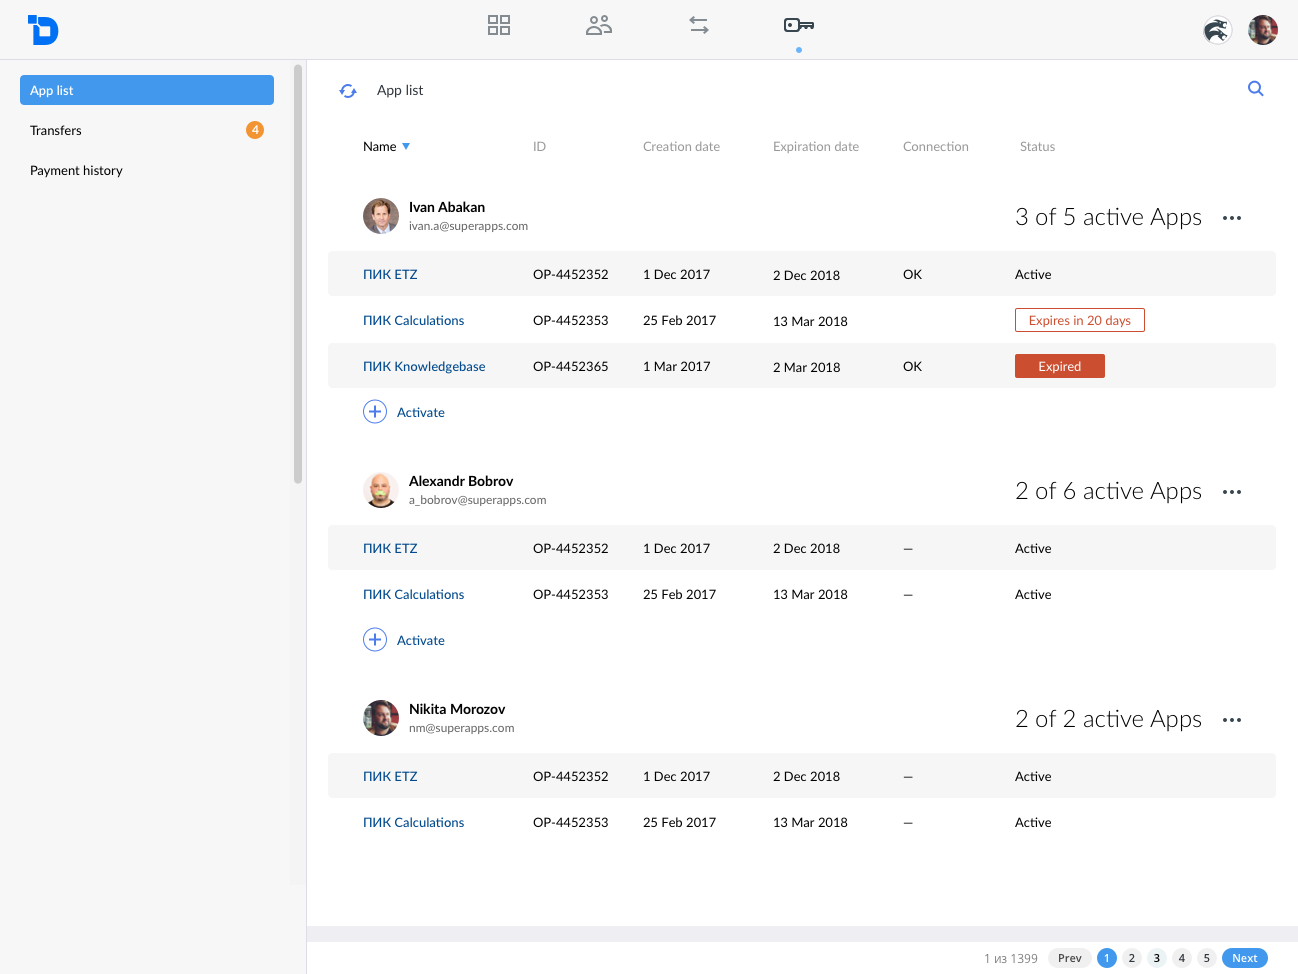Click the red Expired status badge
Image resolution: width=1298 pixels, height=974 pixels.
[1060, 366]
